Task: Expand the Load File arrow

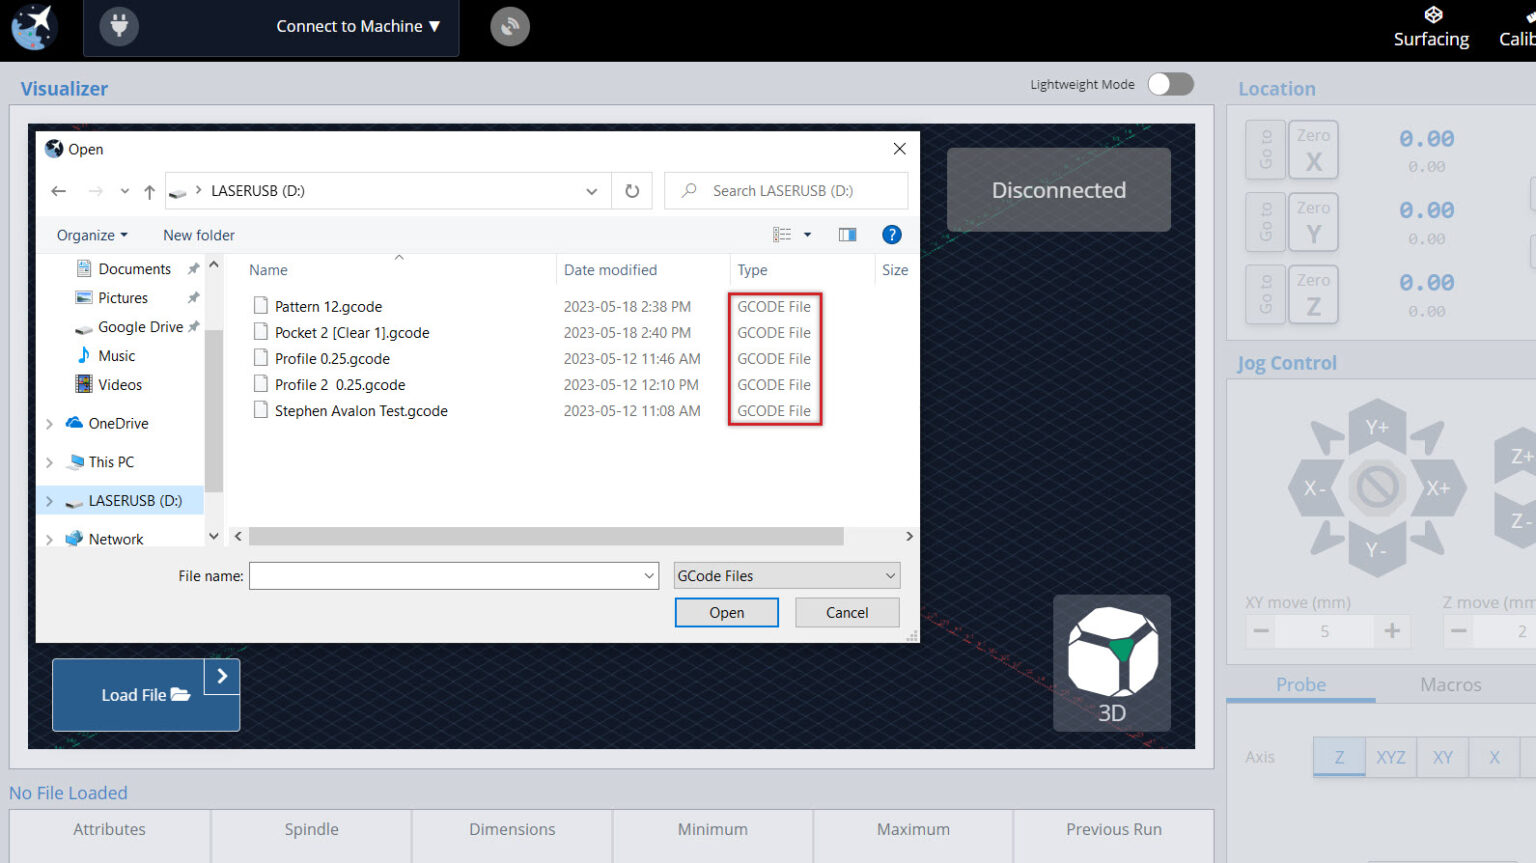Action: [222, 677]
